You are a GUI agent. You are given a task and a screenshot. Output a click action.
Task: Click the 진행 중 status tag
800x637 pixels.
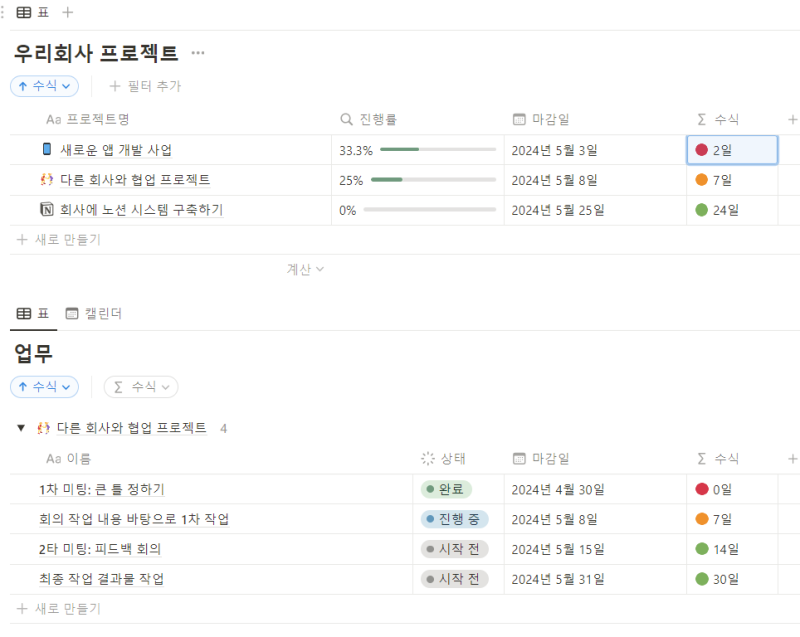point(454,519)
